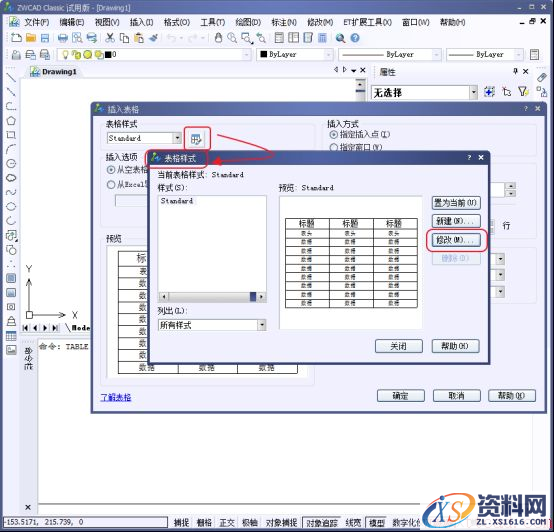The image size is (554, 532).
Task: Toggle 栅格 grid in status bar
Action: (x=204, y=522)
